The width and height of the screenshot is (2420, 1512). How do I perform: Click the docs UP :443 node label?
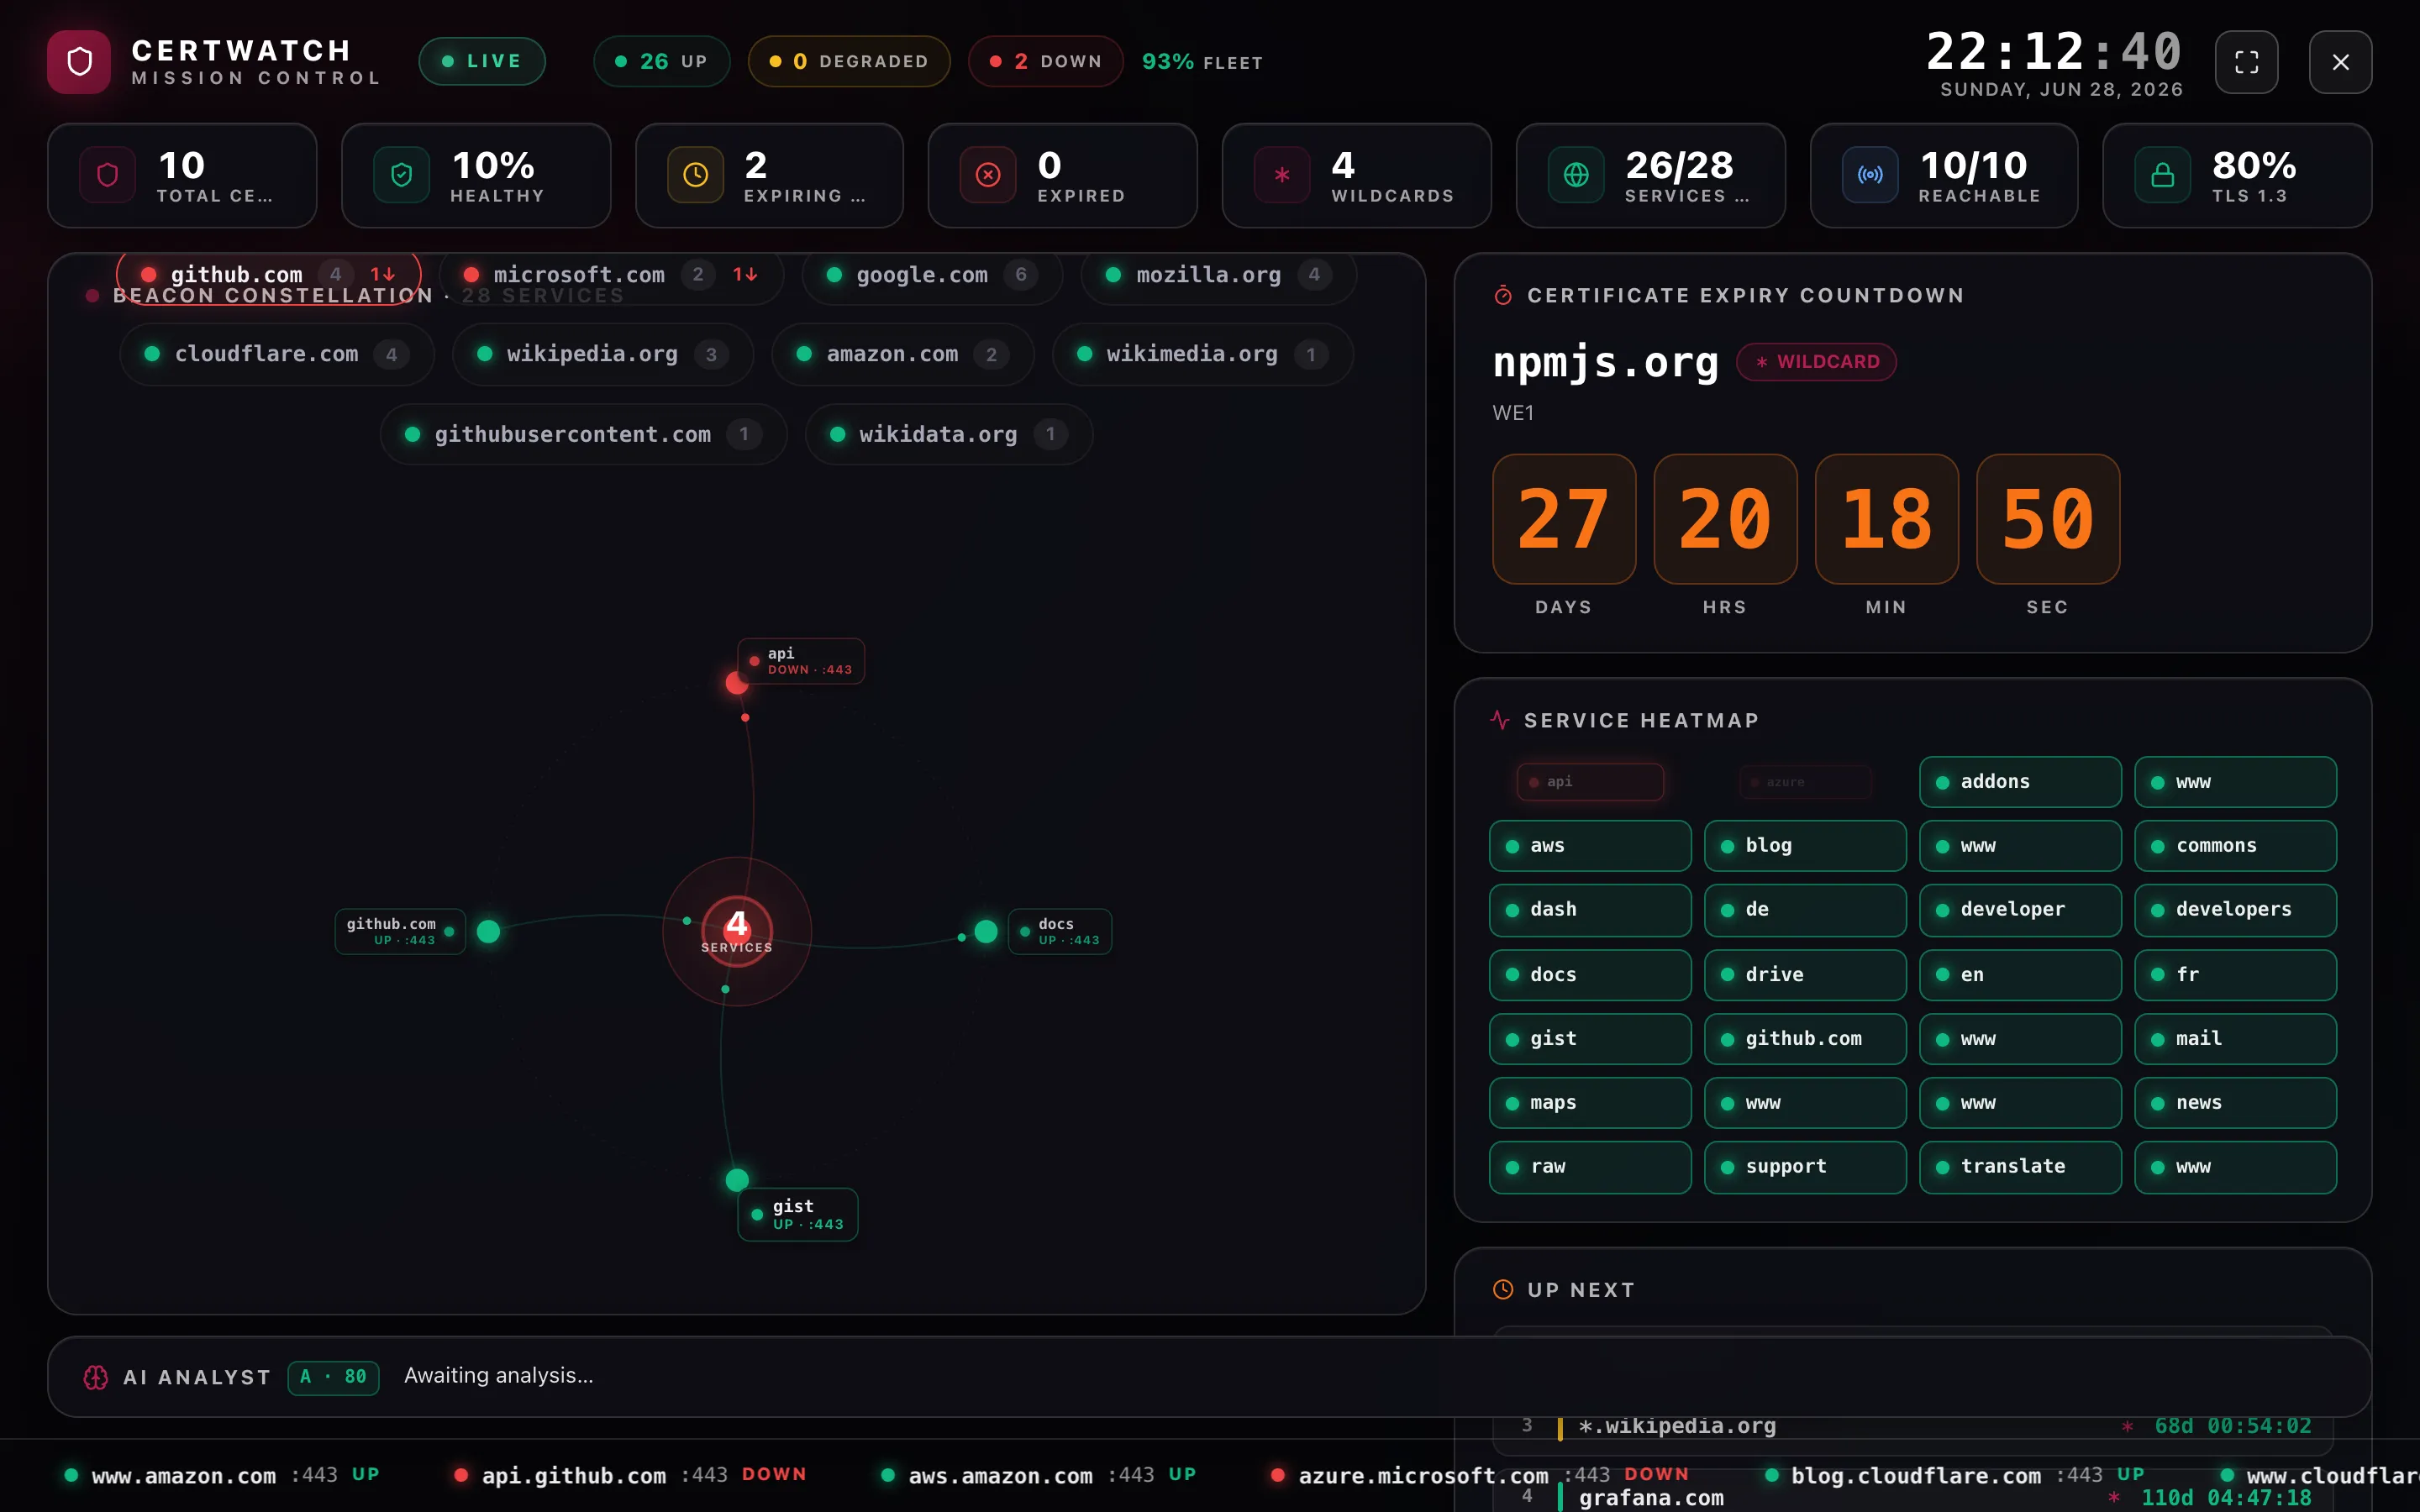pos(1060,931)
